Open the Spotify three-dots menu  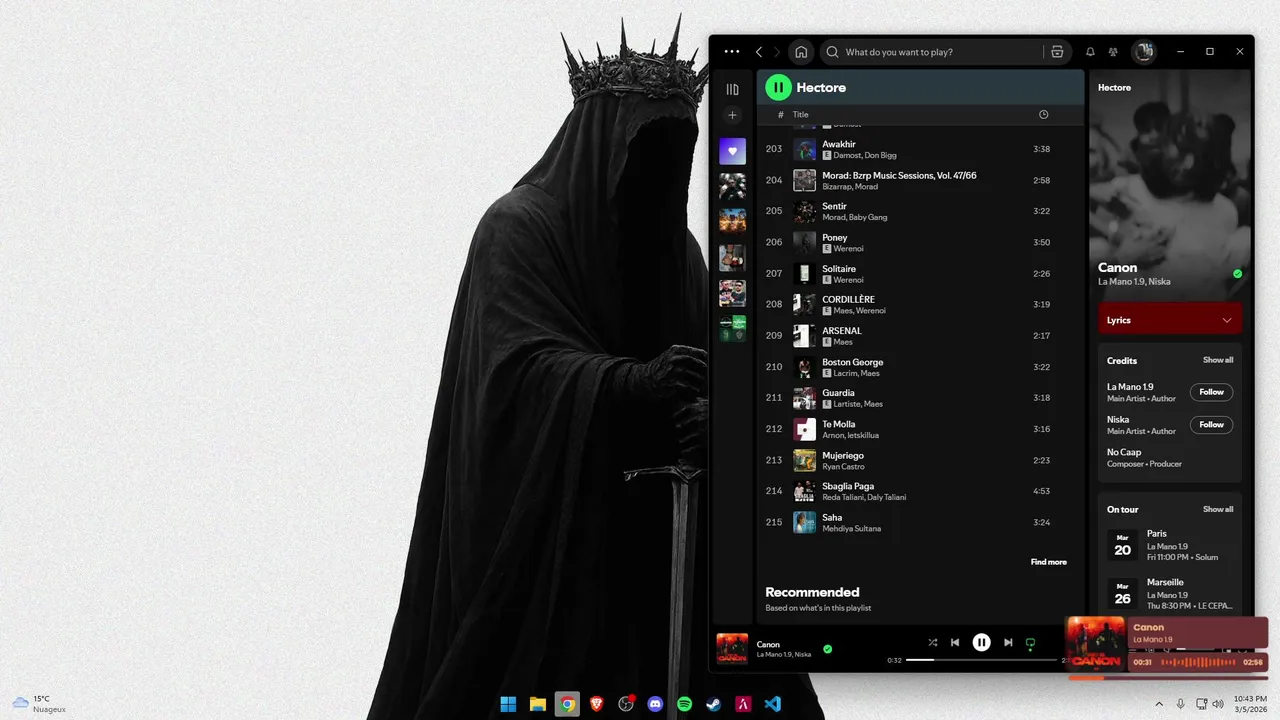732,52
